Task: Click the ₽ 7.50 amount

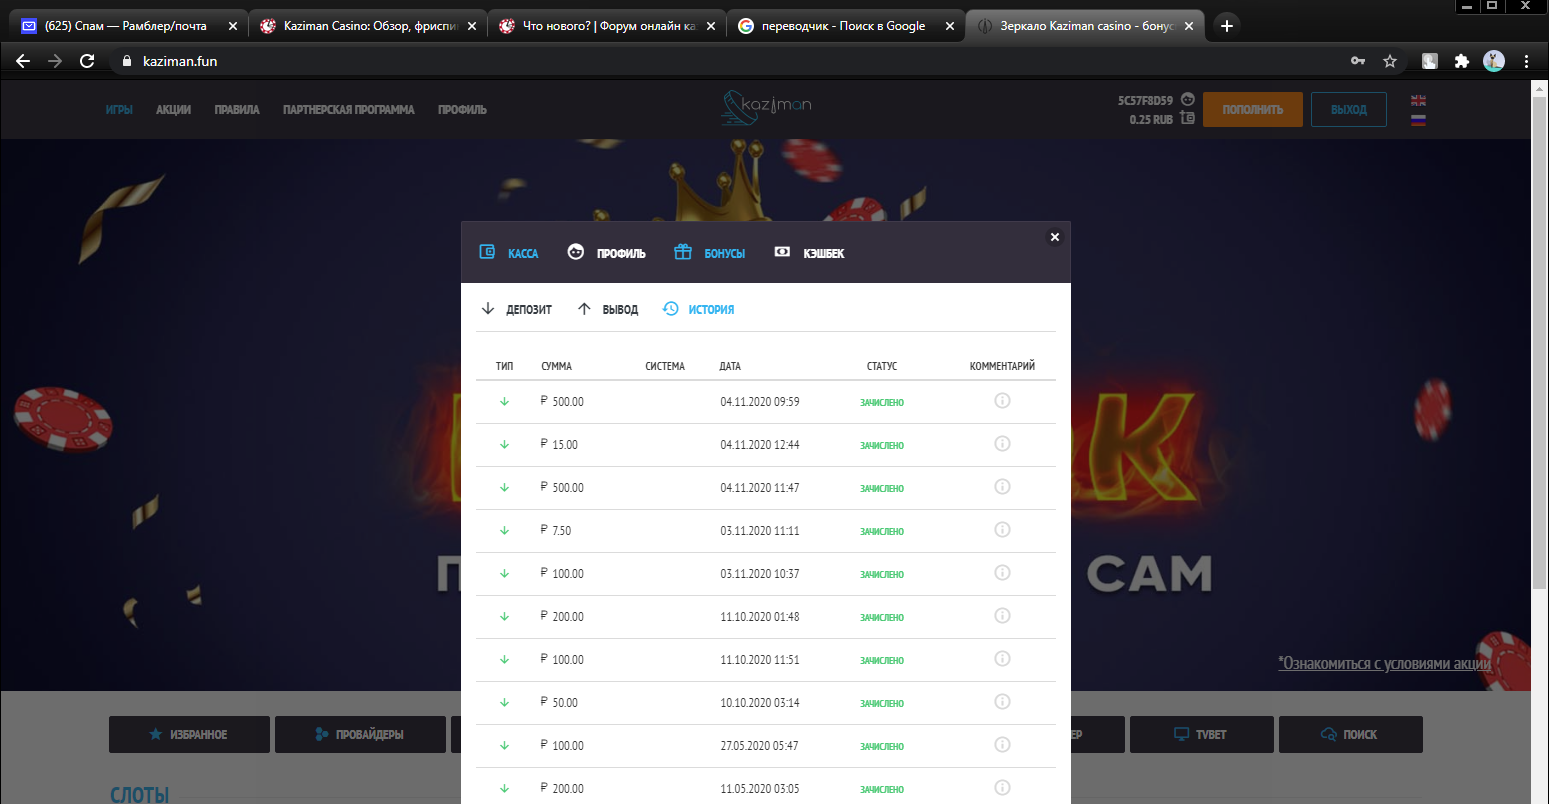Action: (x=556, y=530)
